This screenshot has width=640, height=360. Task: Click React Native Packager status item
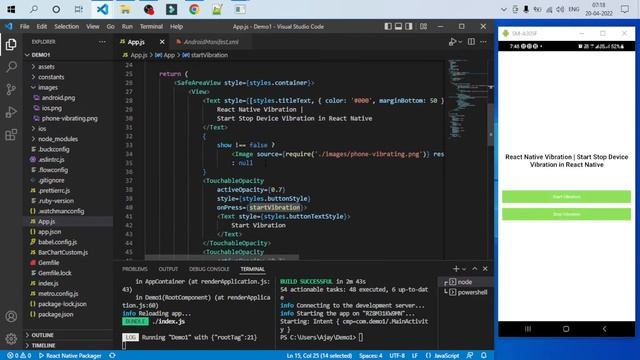(70, 356)
